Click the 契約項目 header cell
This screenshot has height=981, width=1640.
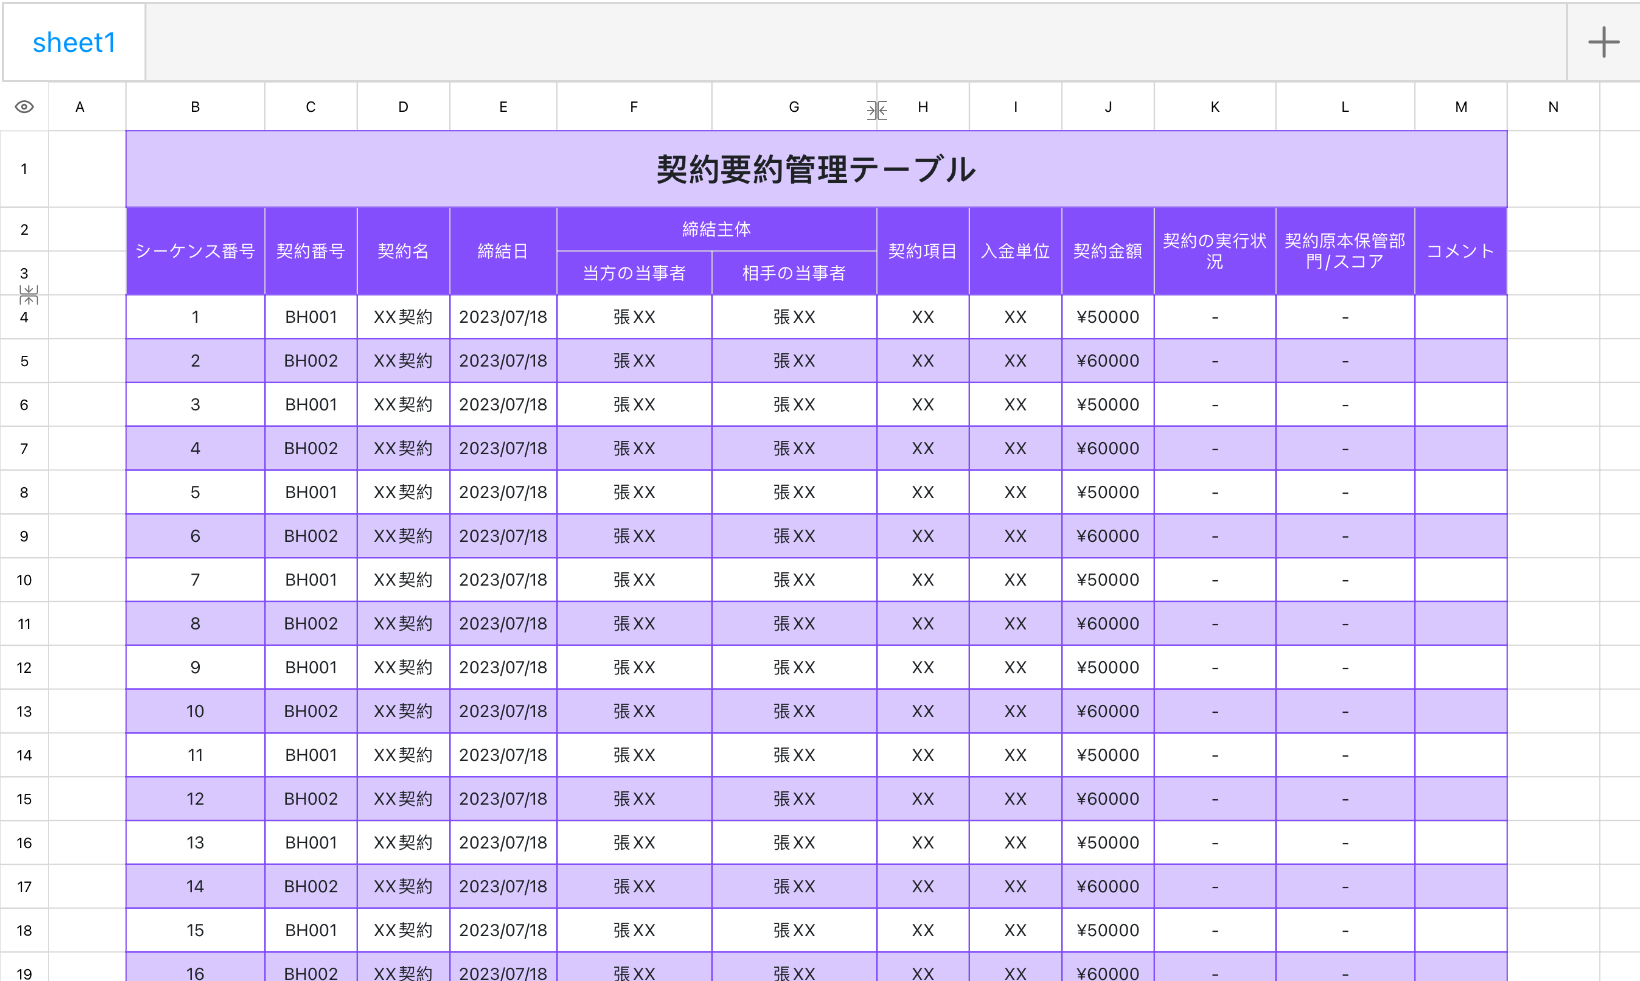(923, 251)
